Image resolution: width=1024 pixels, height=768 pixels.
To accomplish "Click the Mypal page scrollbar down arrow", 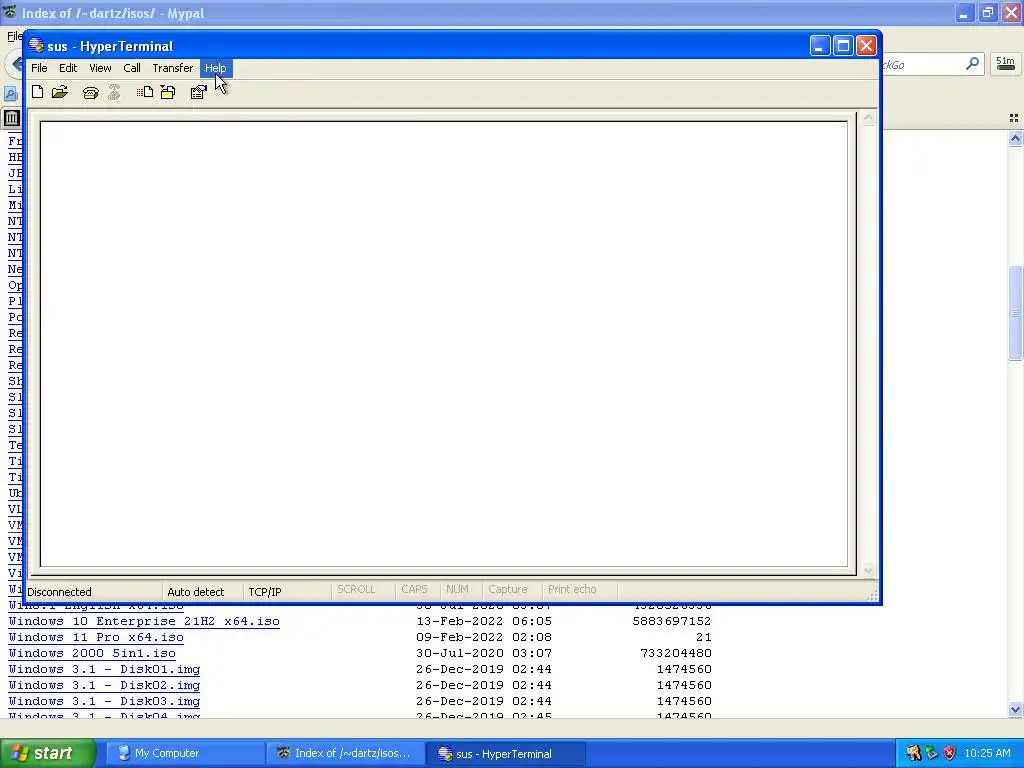I will (1015, 709).
